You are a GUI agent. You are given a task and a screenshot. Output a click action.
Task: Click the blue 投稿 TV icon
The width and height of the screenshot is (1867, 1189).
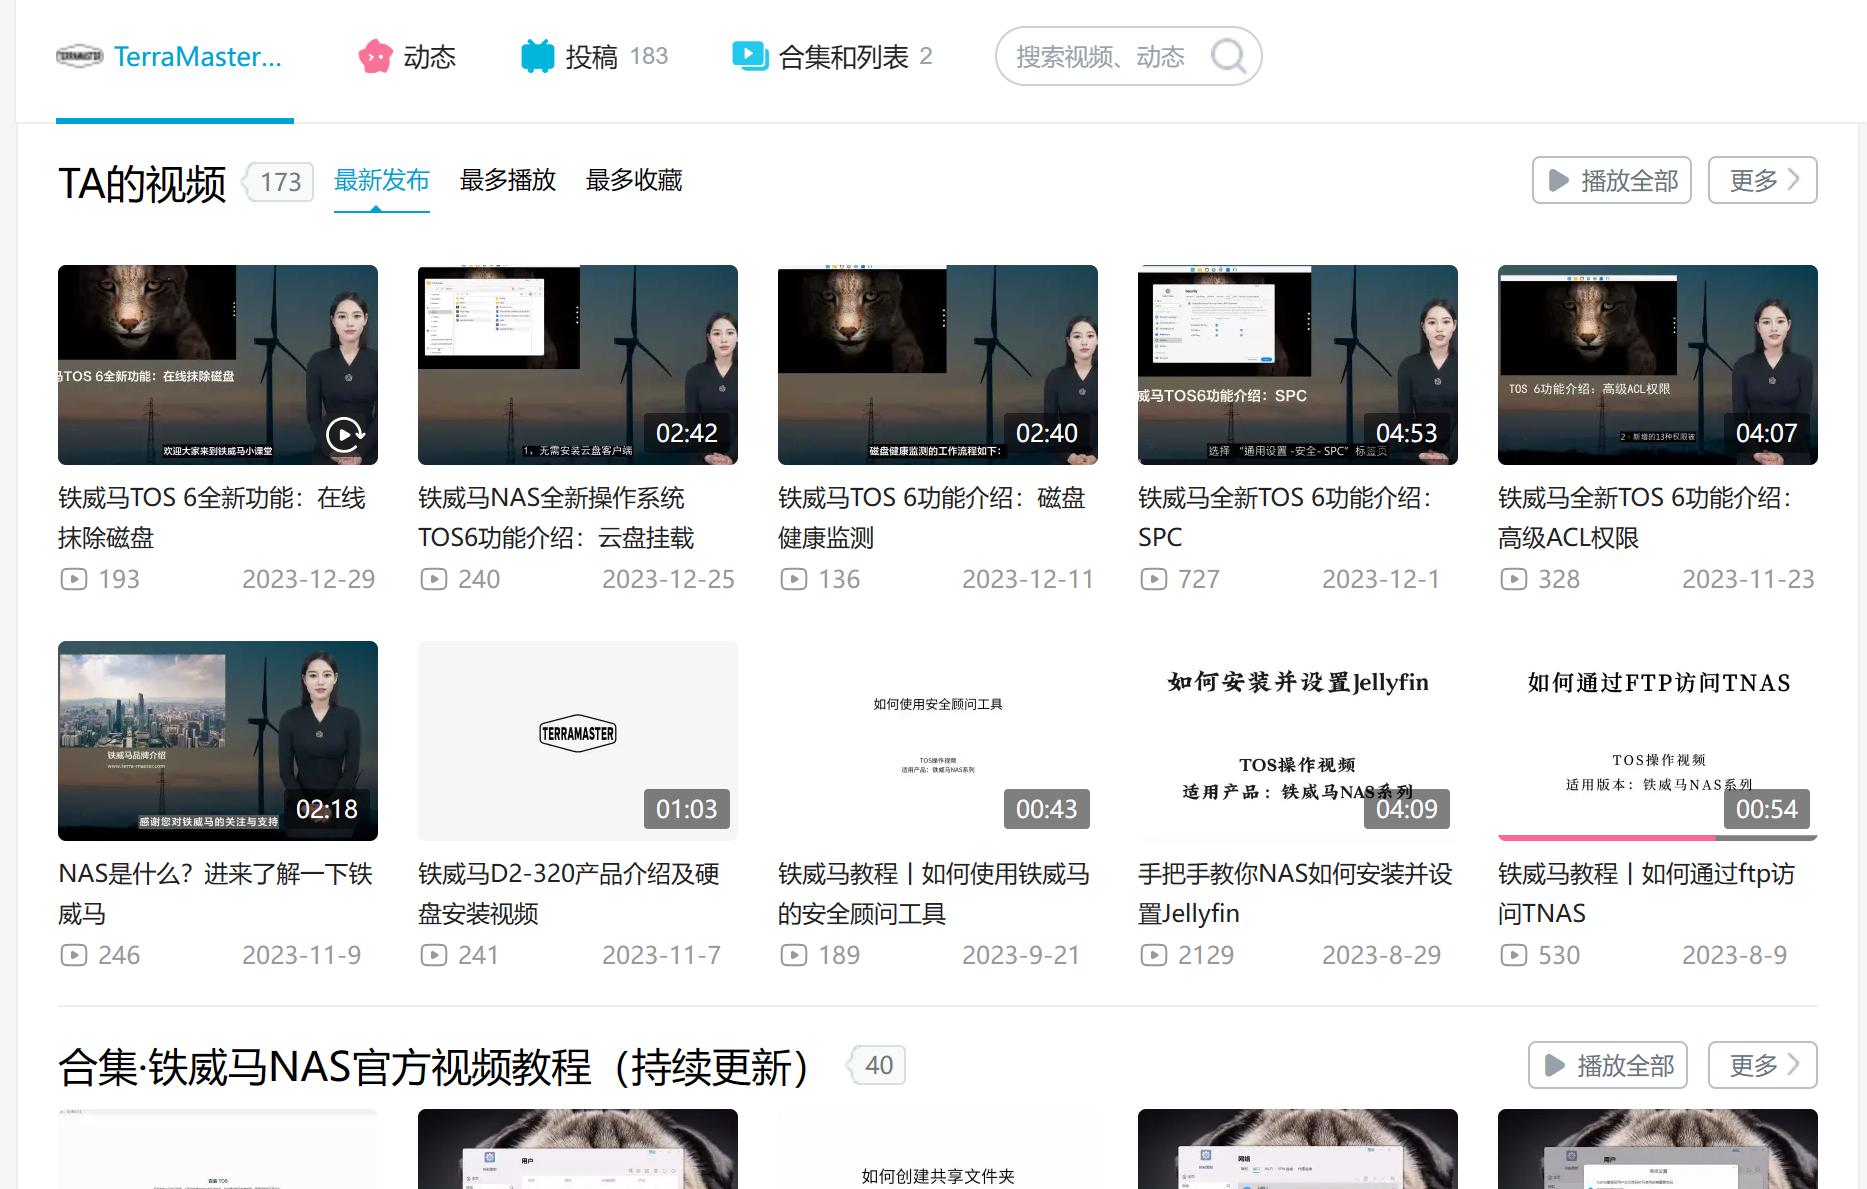[x=538, y=57]
